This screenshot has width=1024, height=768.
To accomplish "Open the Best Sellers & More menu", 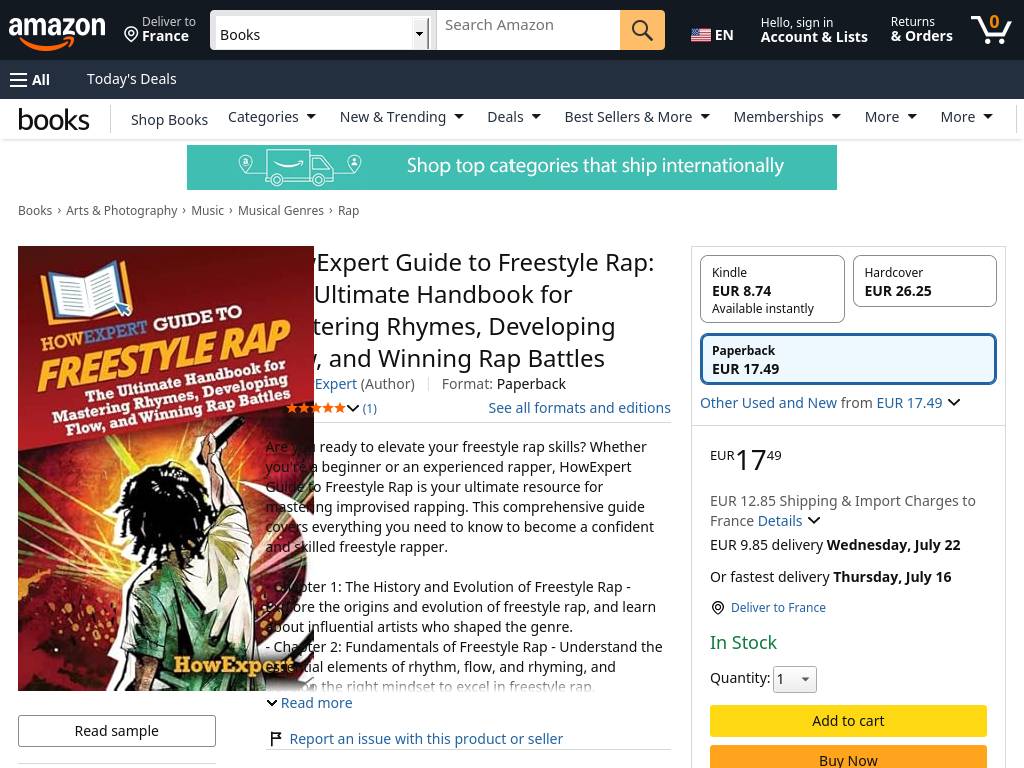I will pyautogui.click(x=637, y=117).
